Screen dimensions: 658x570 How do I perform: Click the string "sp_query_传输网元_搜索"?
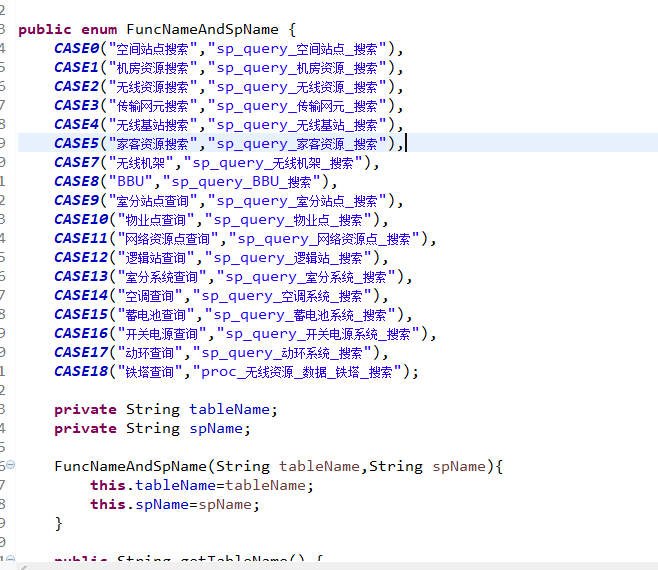pyautogui.click(x=297, y=106)
